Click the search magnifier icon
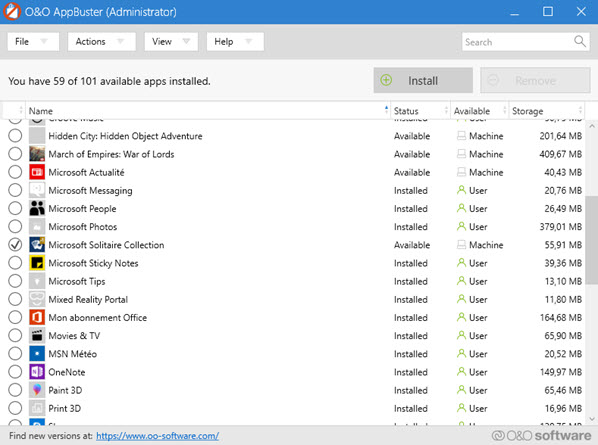Viewport: 598px width, 445px height. tap(580, 41)
